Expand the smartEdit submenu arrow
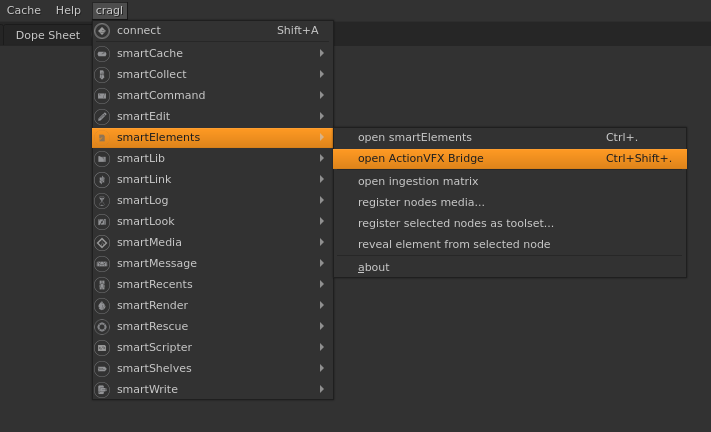This screenshot has height=432, width=711. [321, 116]
